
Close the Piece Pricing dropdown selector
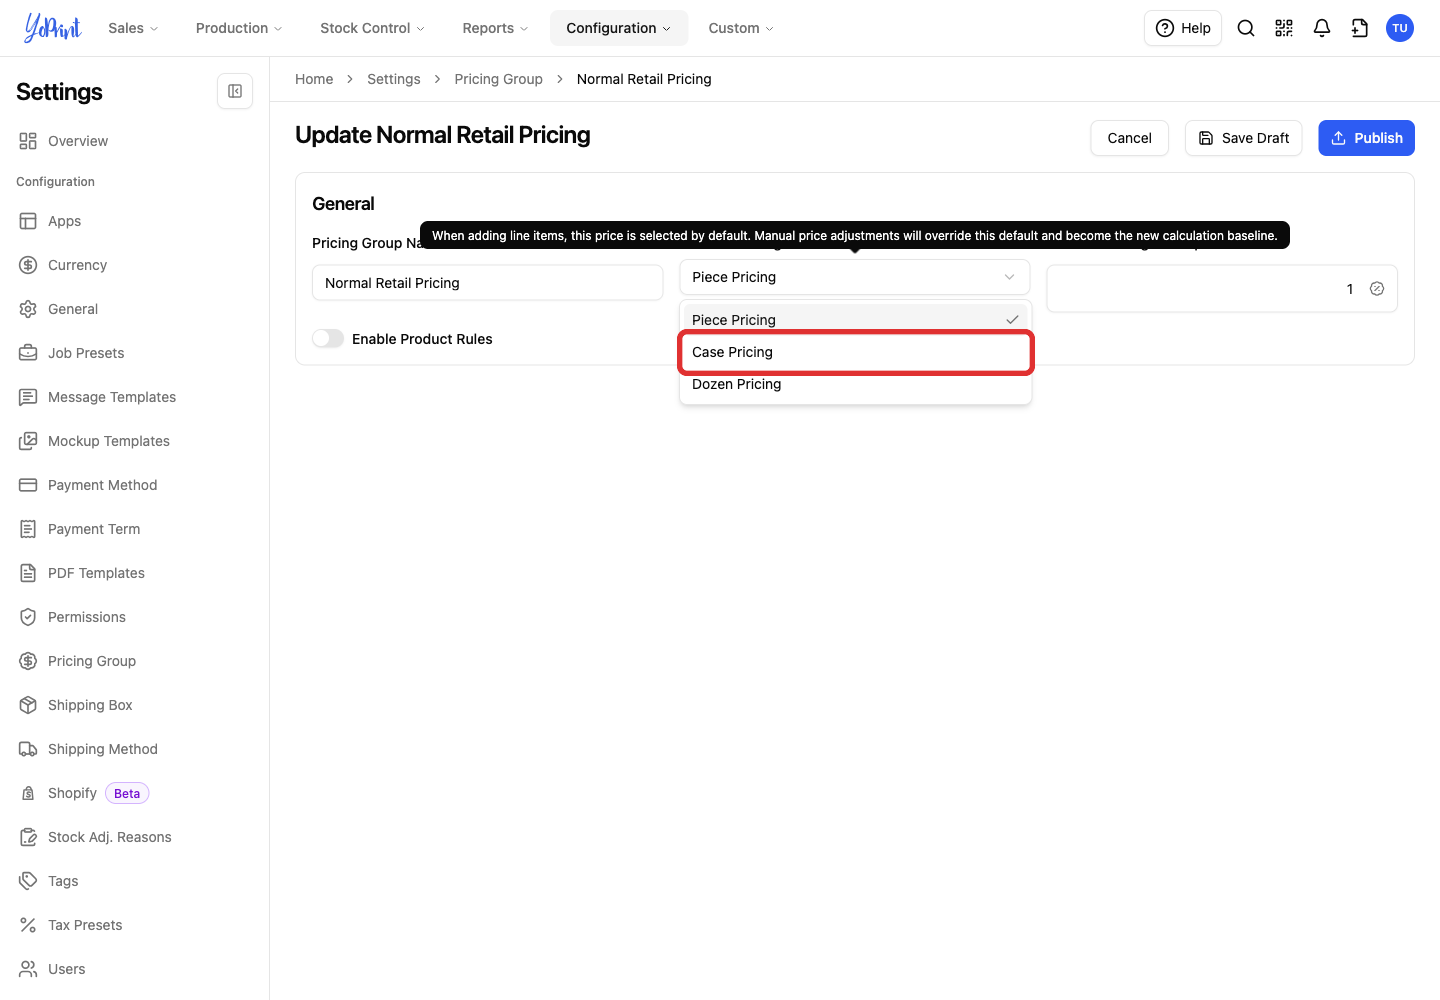pyautogui.click(x=855, y=277)
